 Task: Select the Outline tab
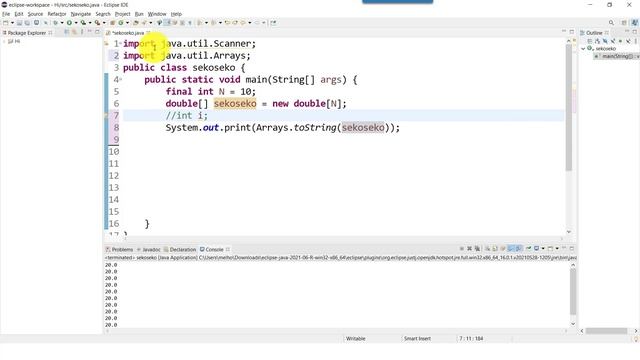coord(594,33)
